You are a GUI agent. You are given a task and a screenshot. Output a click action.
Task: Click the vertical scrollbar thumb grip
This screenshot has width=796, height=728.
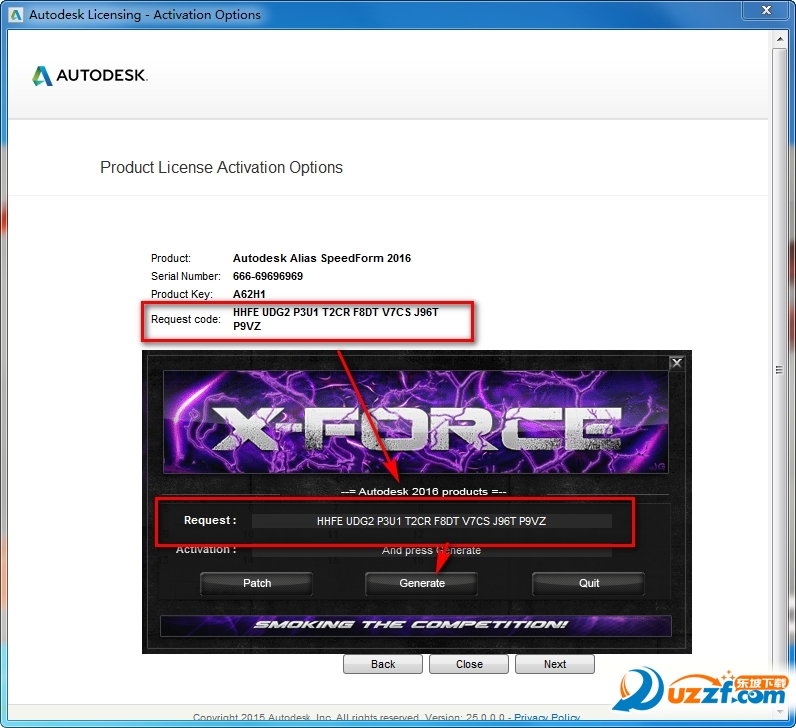(x=779, y=370)
